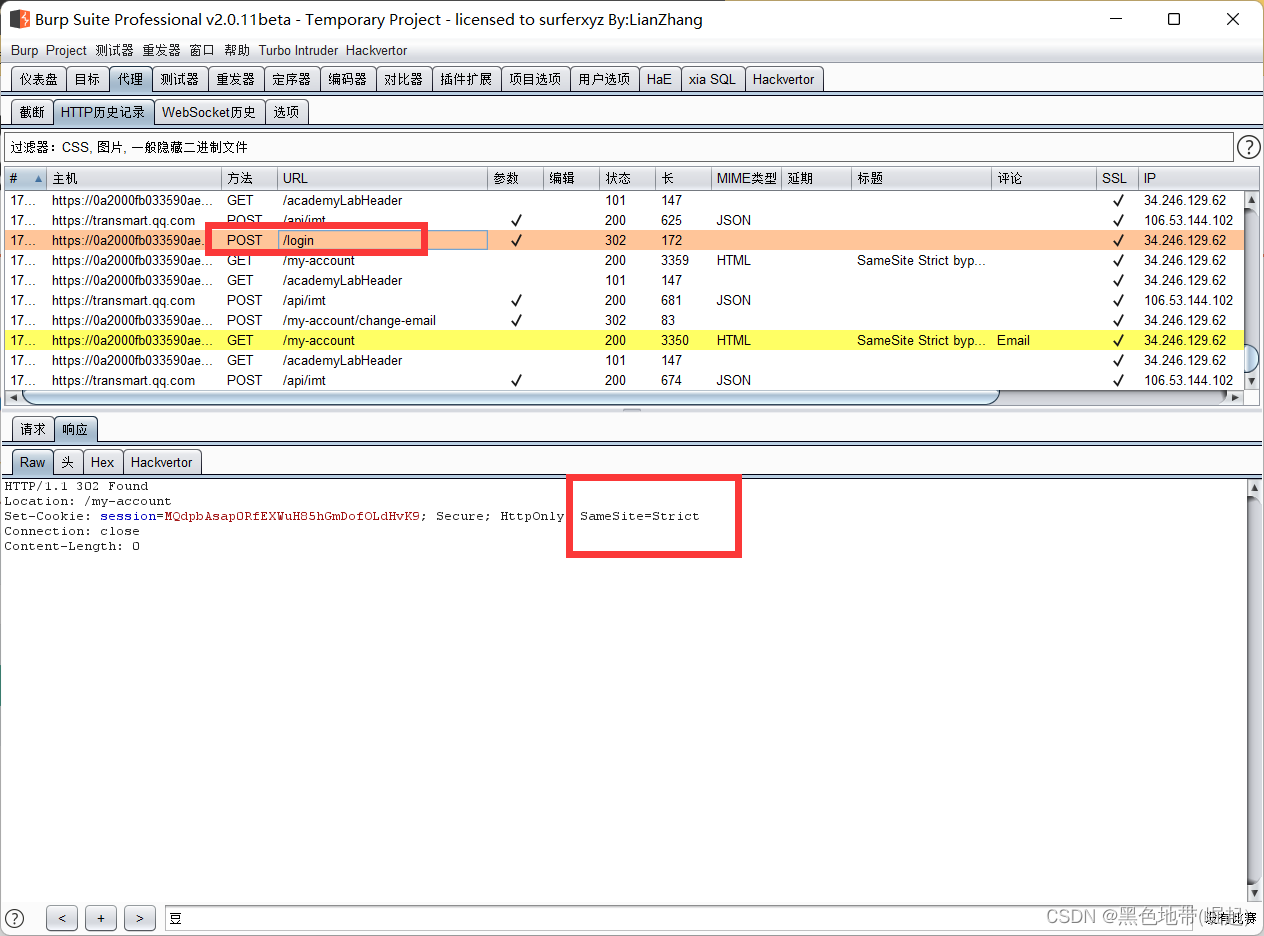Screen dimensions: 1264x936
Task: Click the history table vertical scrollbar thumb
Action: 1251,358
